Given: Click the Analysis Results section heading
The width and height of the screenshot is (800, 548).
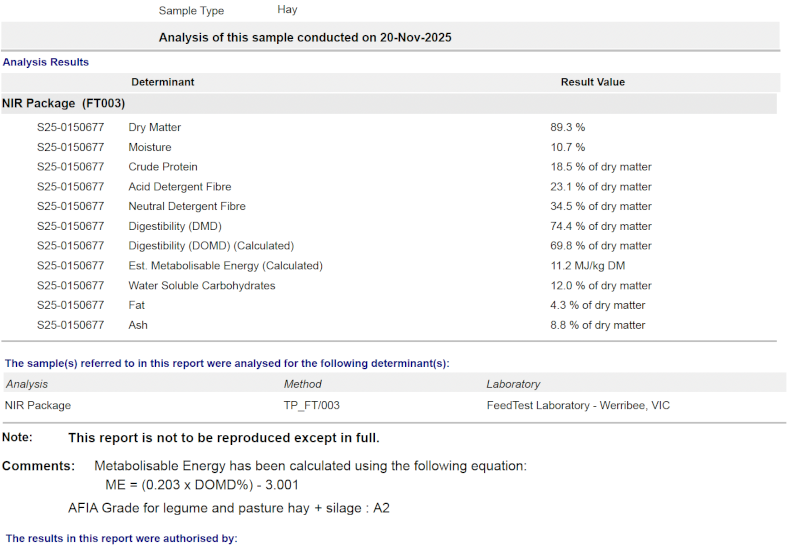Looking at the screenshot, I should click(x=46, y=62).
